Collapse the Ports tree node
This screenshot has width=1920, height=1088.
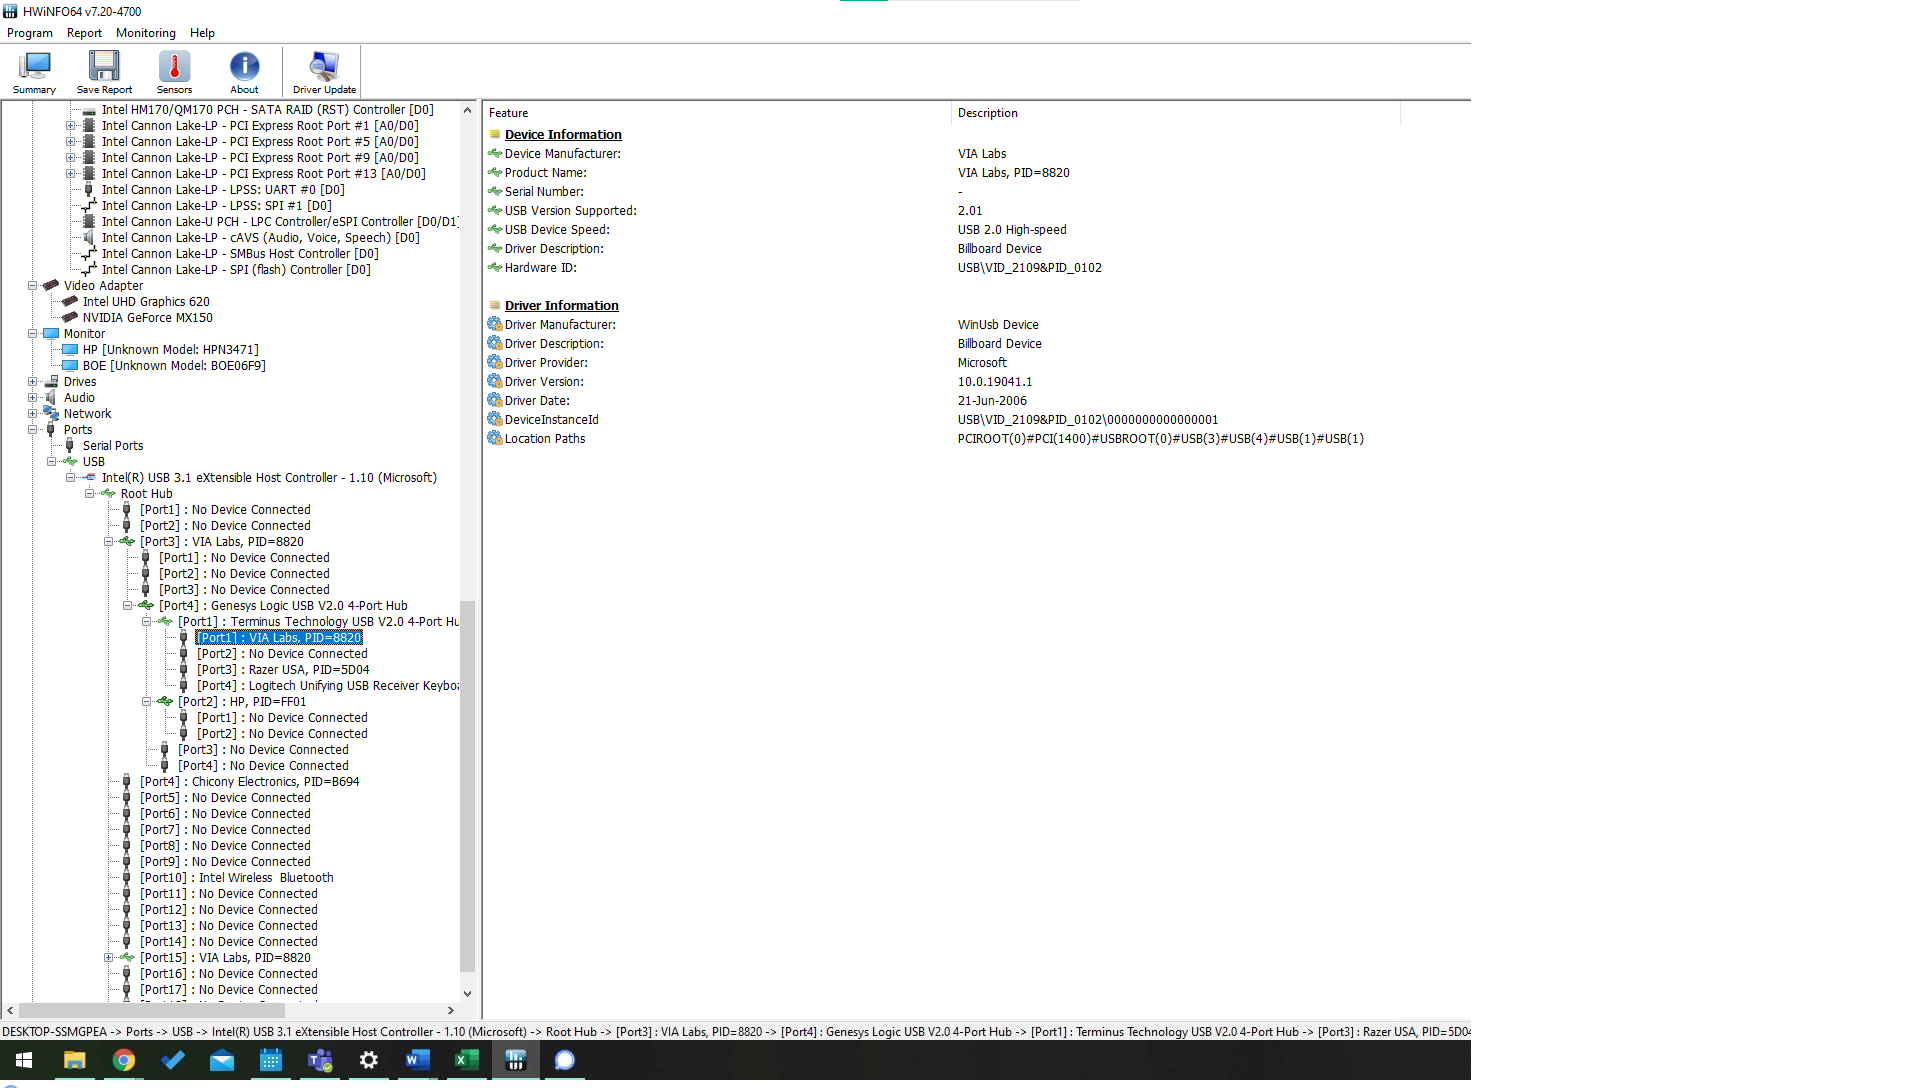(33, 429)
